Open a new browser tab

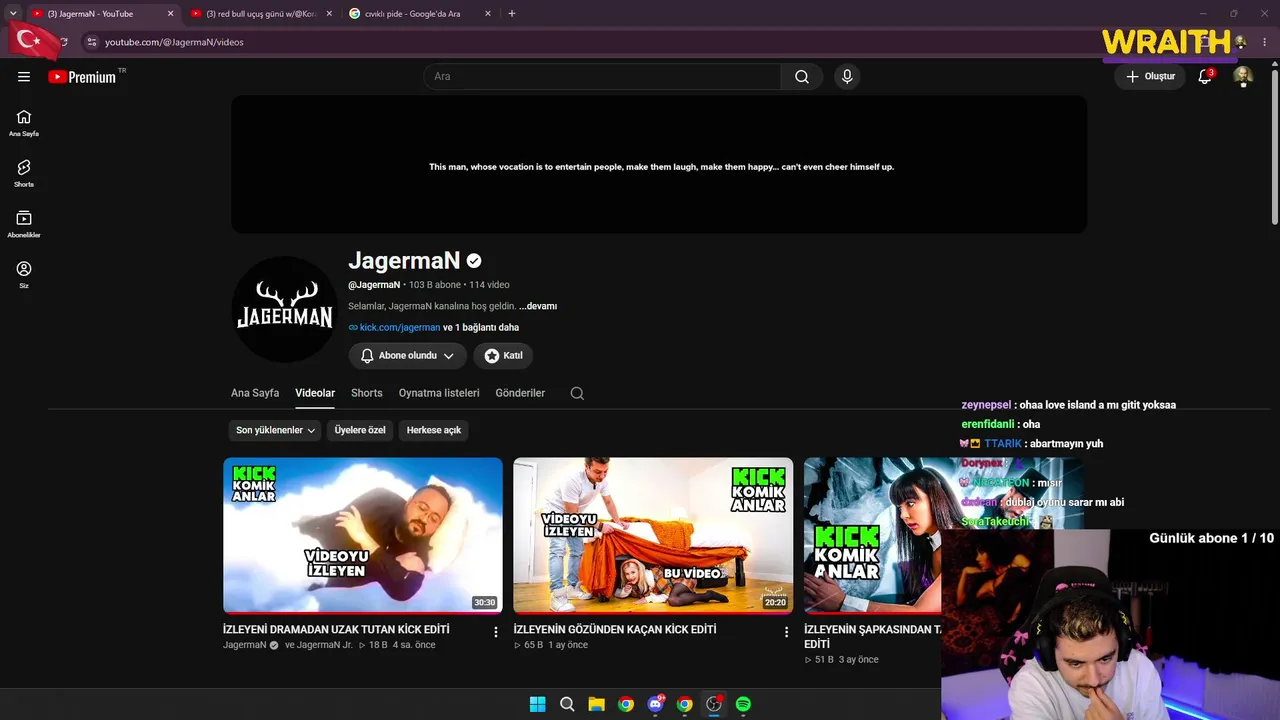pyautogui.click(x=512, y=14)
